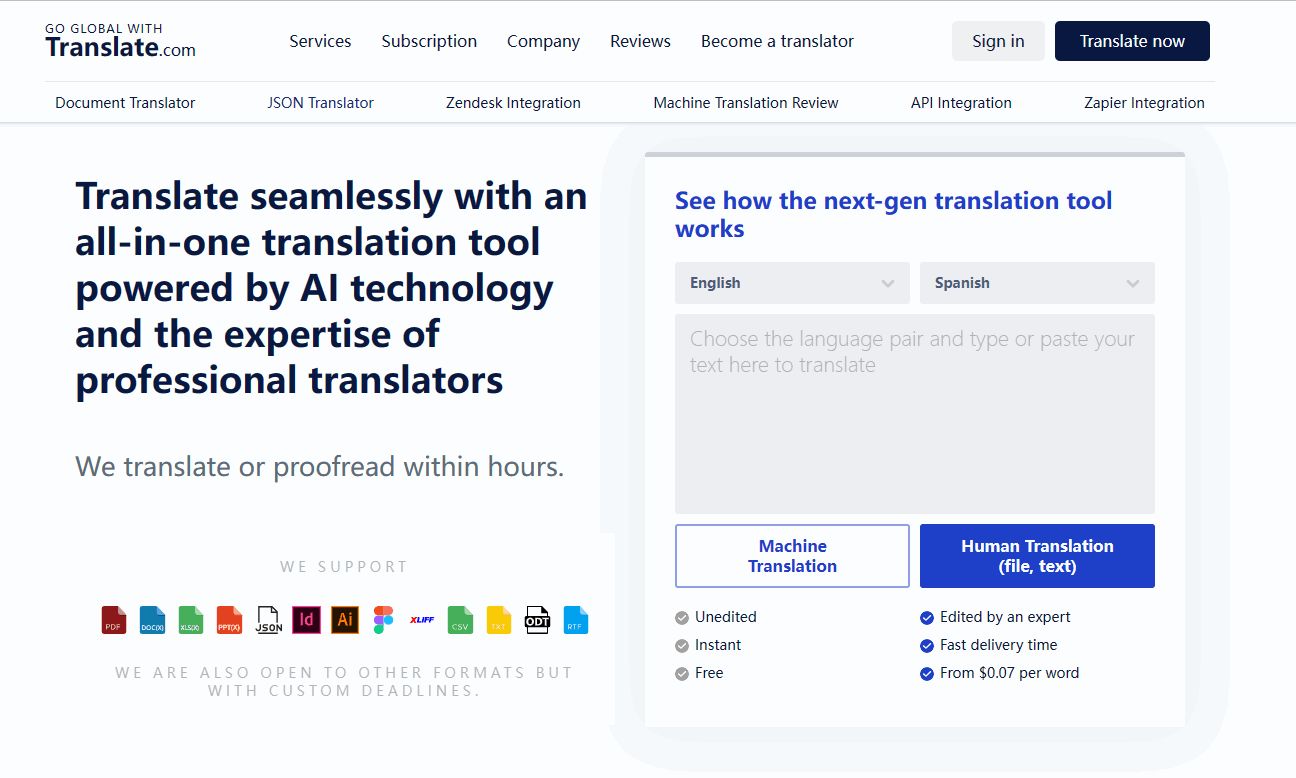
Task: Click the XLIFF format icon
Action: 422,620
